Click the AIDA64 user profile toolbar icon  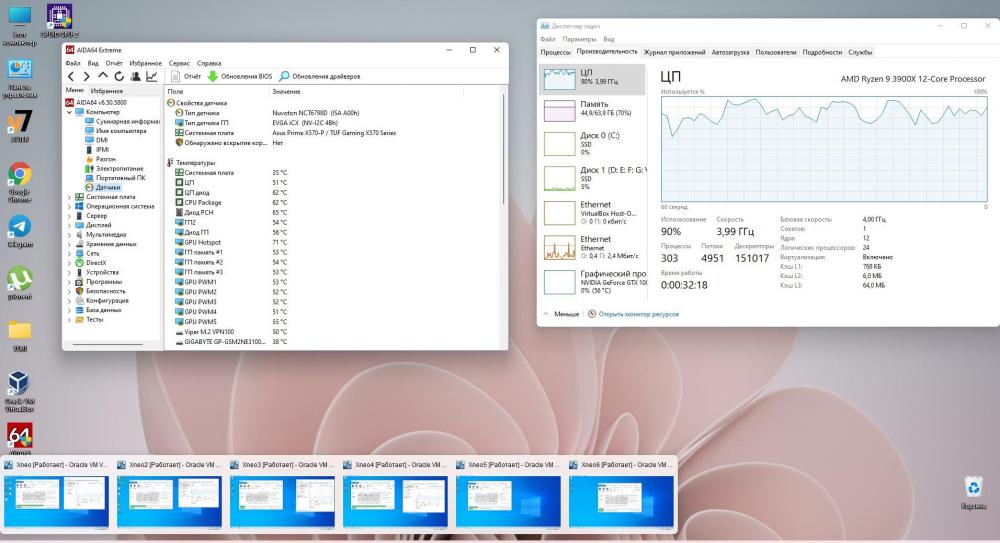[135, 77]
